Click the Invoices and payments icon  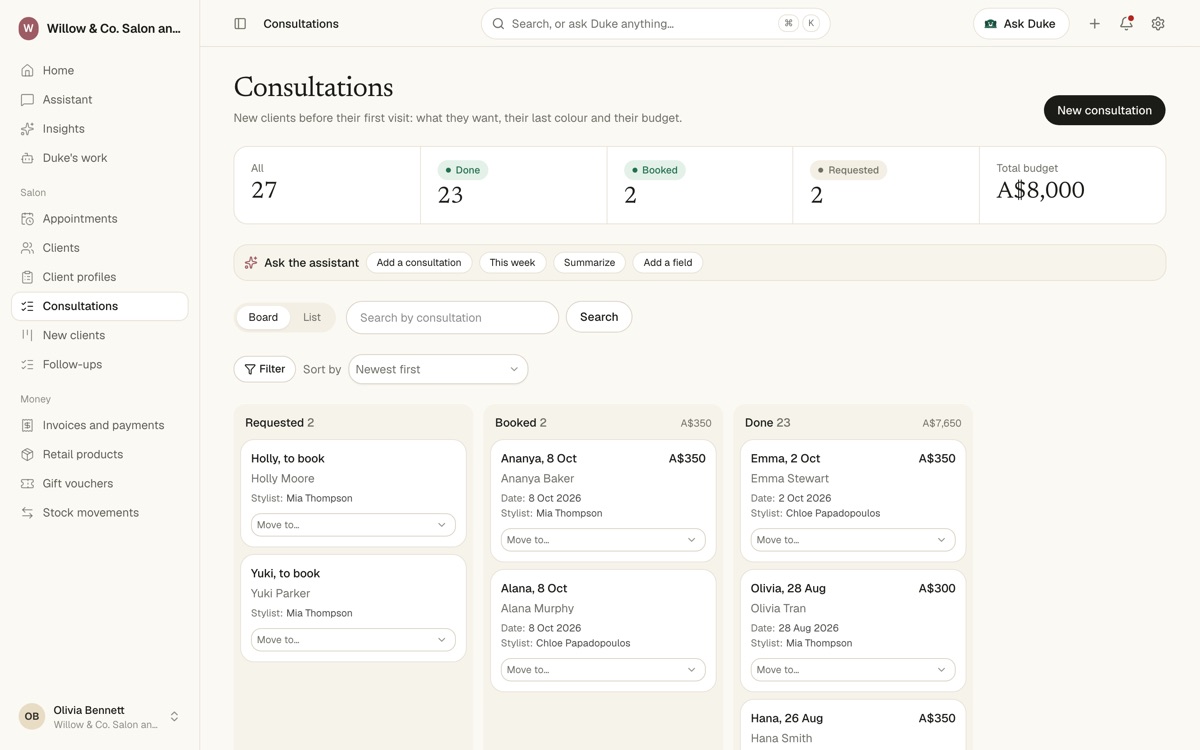pyautogui.click(x=27, y=425)
